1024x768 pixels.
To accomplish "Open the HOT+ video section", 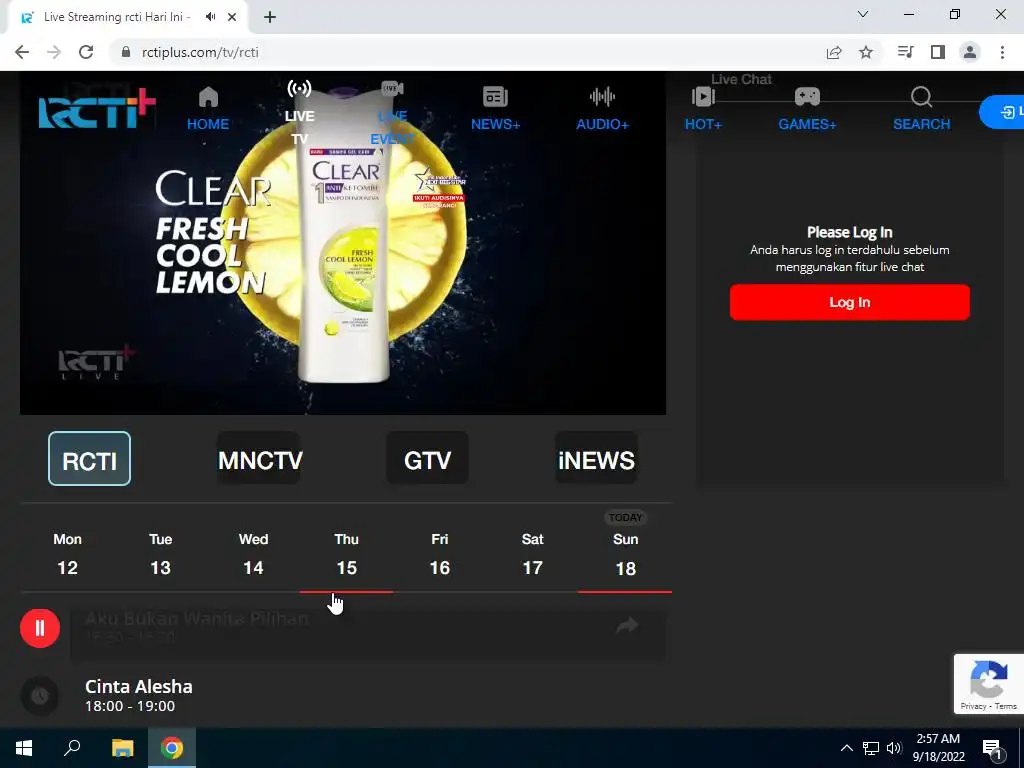I will [x=703, y=108].
